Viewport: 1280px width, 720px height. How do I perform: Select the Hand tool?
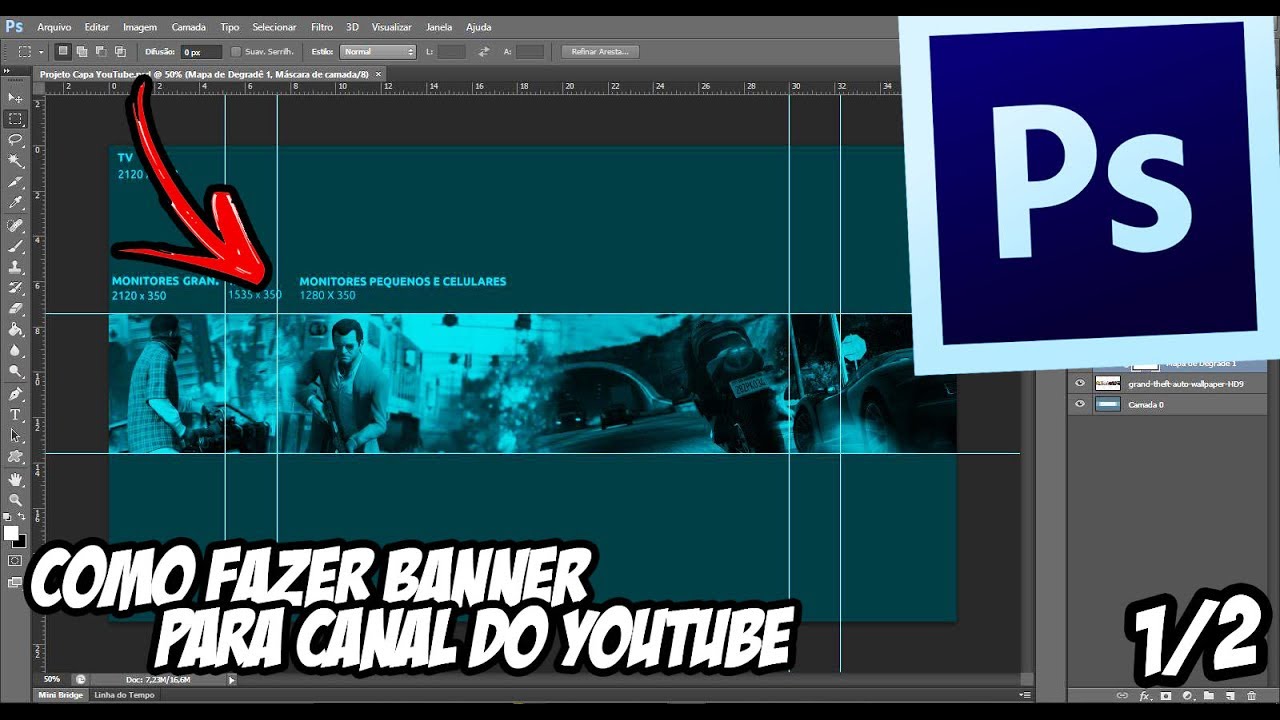pos(15,480)
